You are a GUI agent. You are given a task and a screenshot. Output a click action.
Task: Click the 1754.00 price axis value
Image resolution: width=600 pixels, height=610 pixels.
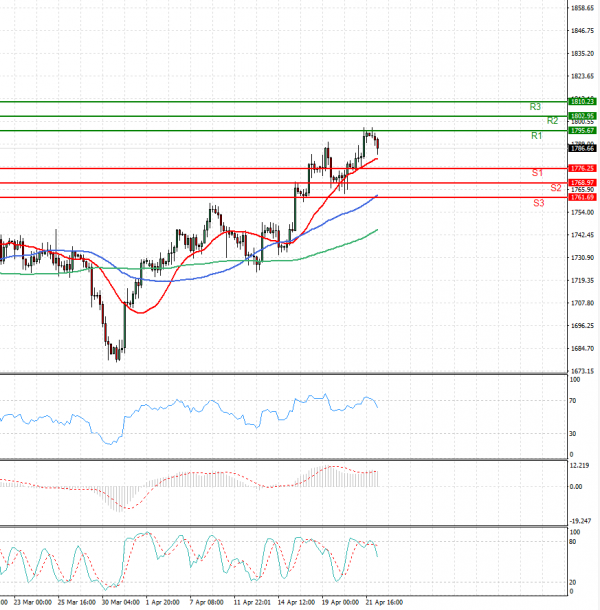click(x=582, y=212)
